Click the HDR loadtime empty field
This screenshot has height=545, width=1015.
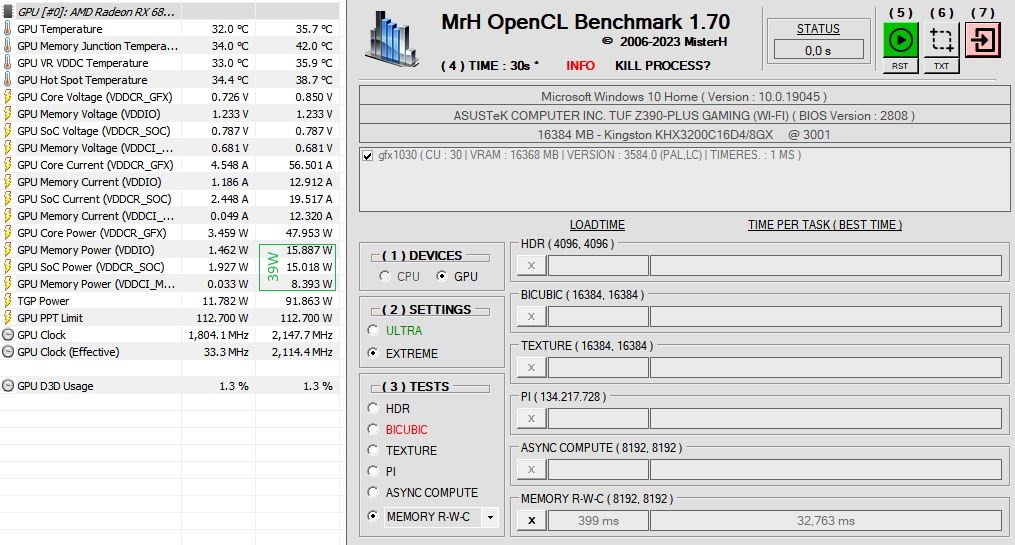[598, 265]
